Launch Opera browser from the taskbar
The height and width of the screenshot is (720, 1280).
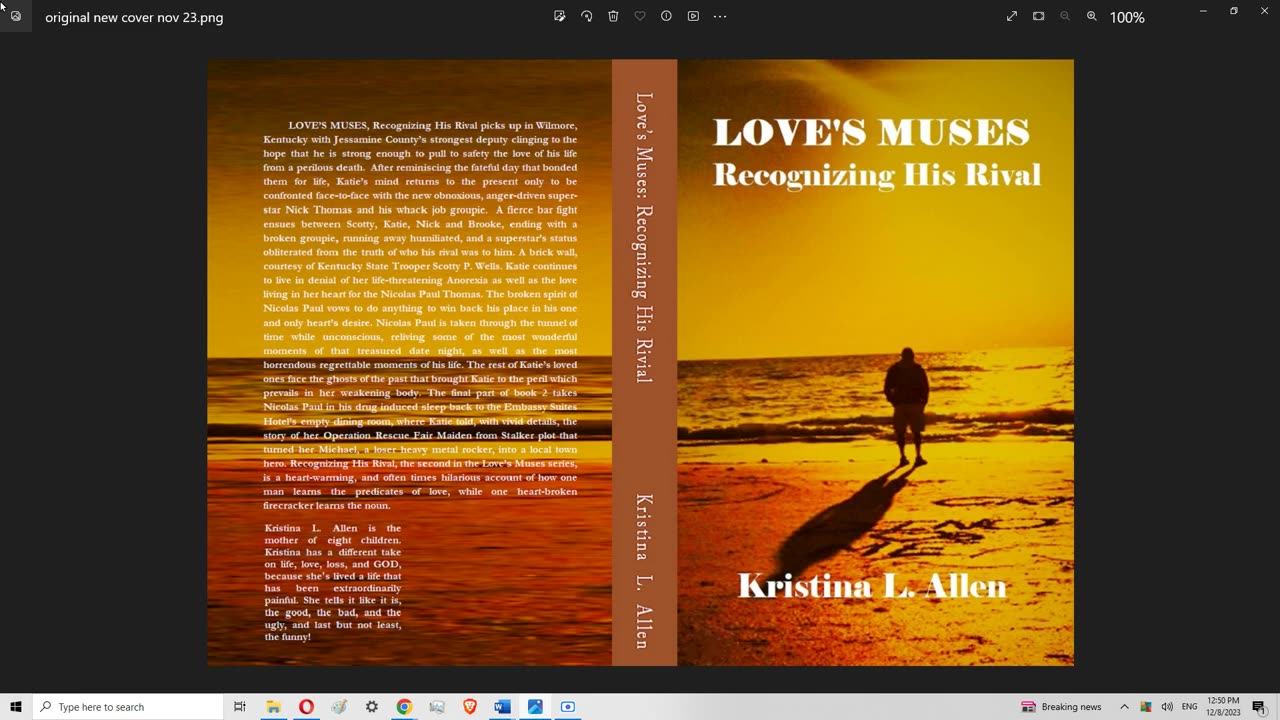(306, 707)
